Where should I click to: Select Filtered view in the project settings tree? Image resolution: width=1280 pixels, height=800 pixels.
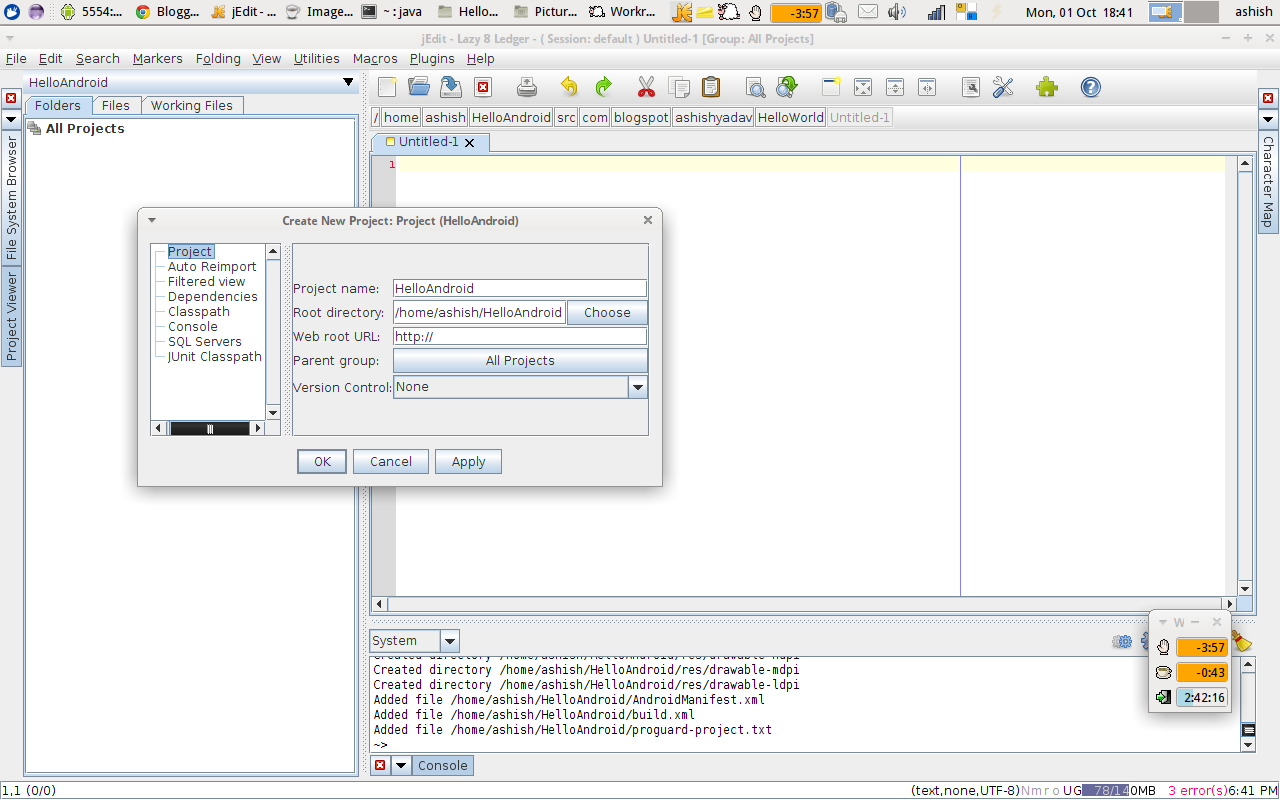[x=205, y=281]
